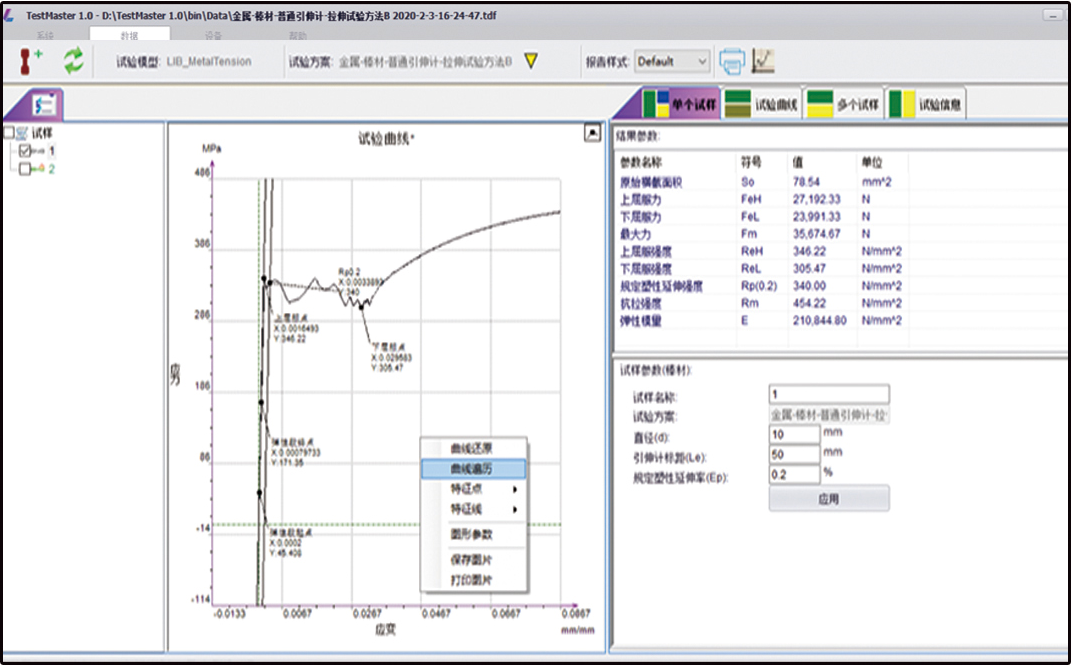Image resolution: width=1072 pixels, height=666 pixels.
Task: Open the curve chart report icon
Action: click(763, 61)
